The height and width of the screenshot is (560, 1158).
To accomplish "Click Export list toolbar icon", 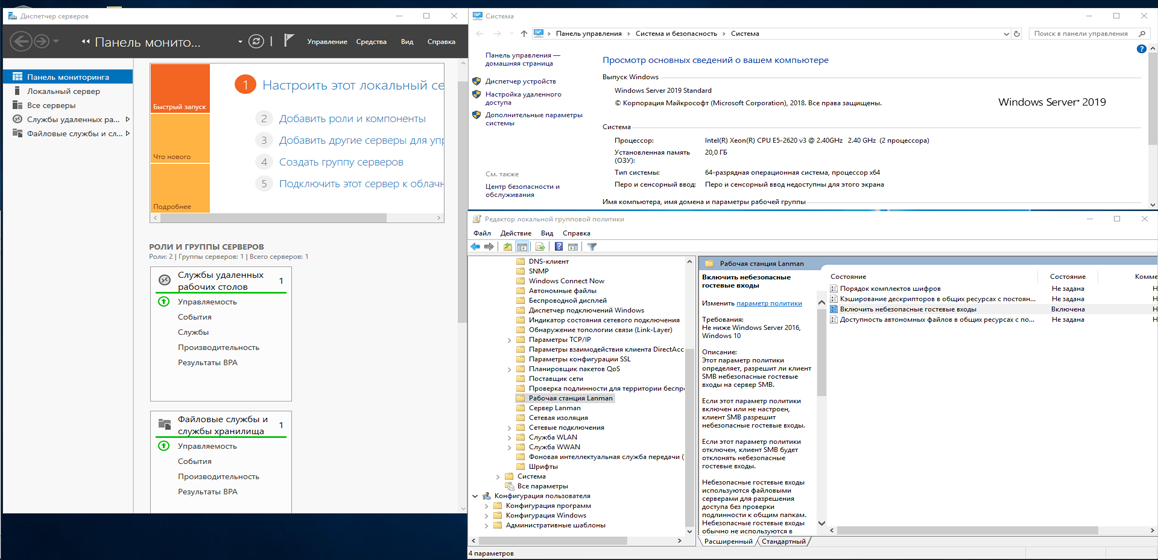I will 541,247.
